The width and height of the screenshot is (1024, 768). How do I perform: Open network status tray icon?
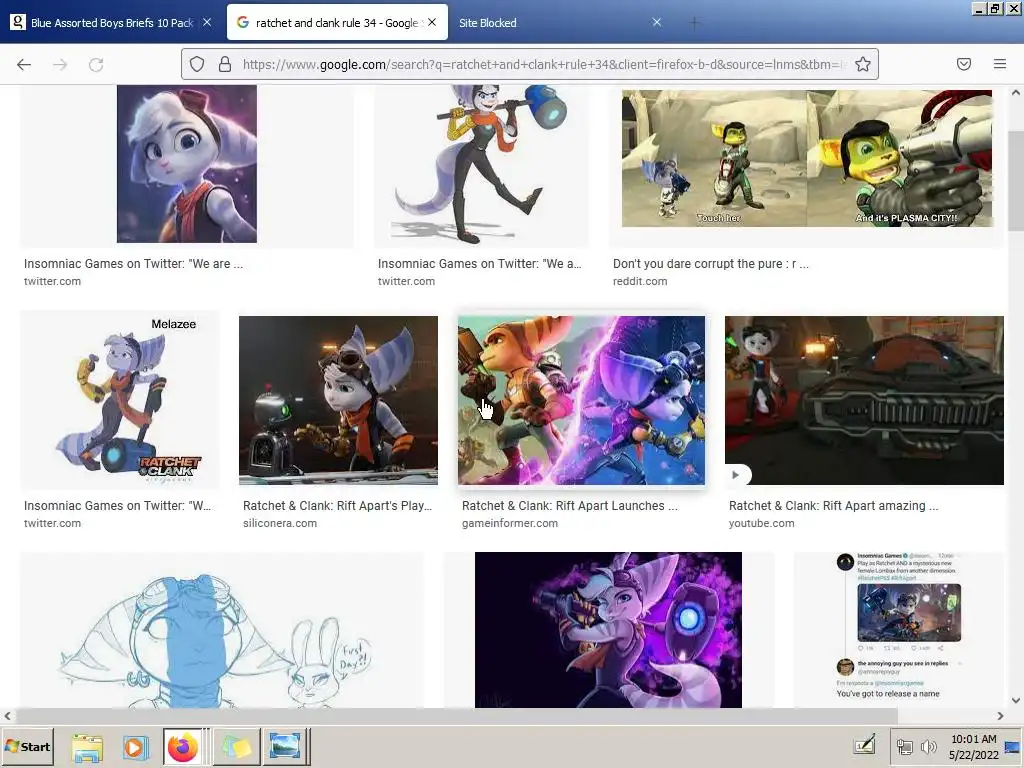pyautogui.click(x=905, y=747)
